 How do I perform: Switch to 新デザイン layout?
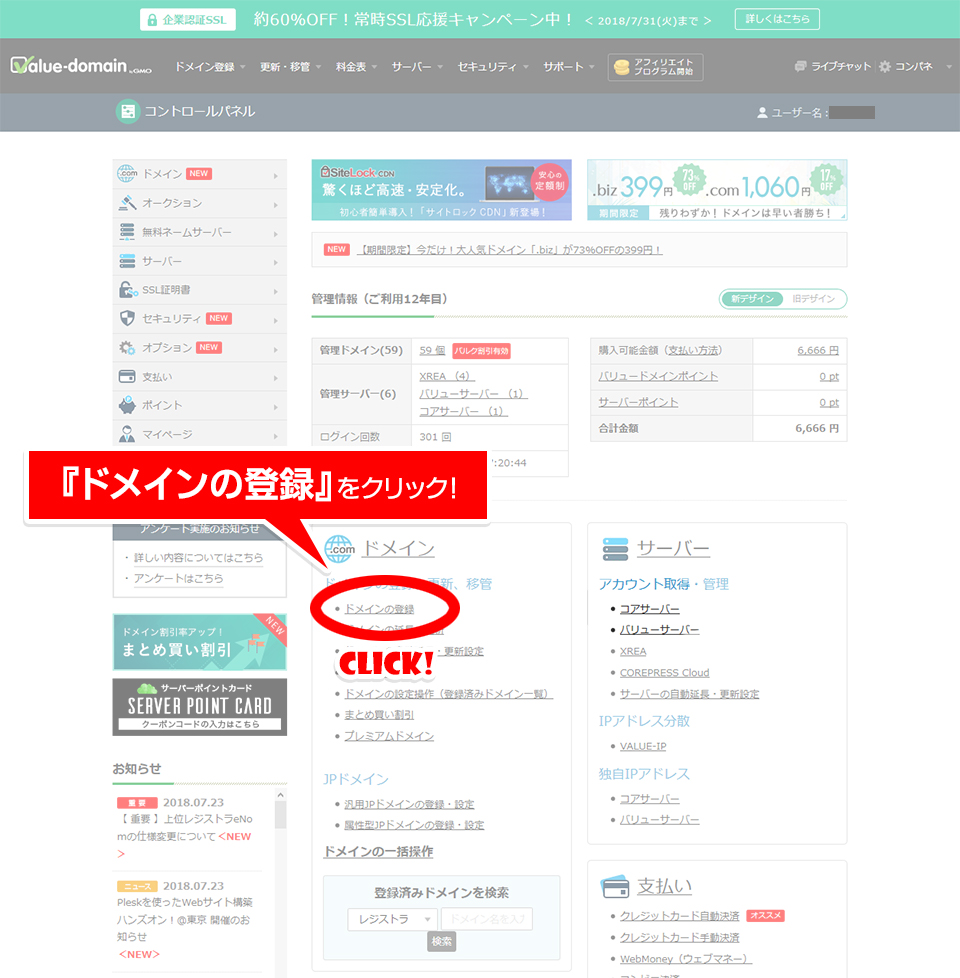point(752,299)
